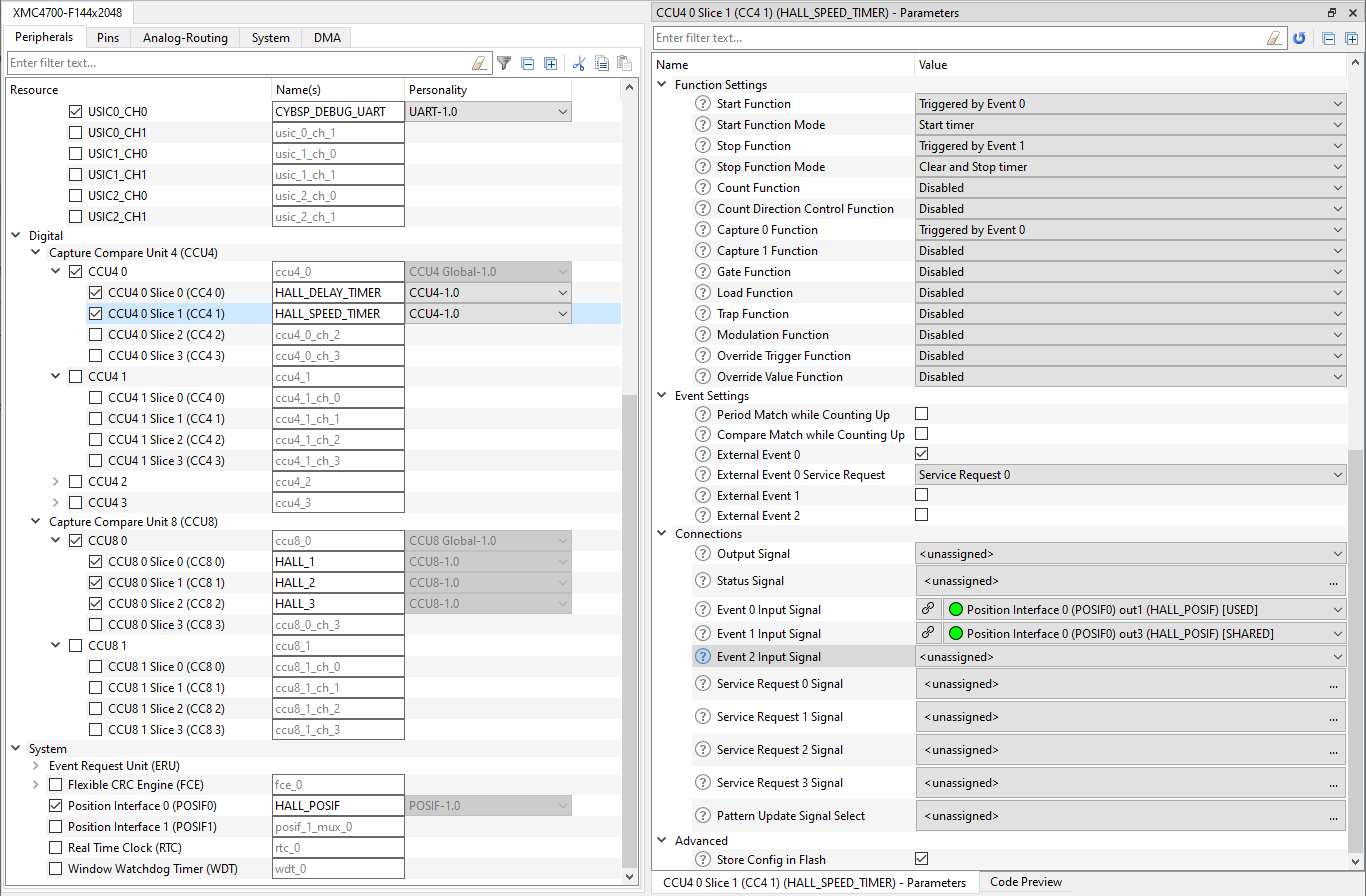
Task: Copy the selected resource configuration
Action: 602,63
